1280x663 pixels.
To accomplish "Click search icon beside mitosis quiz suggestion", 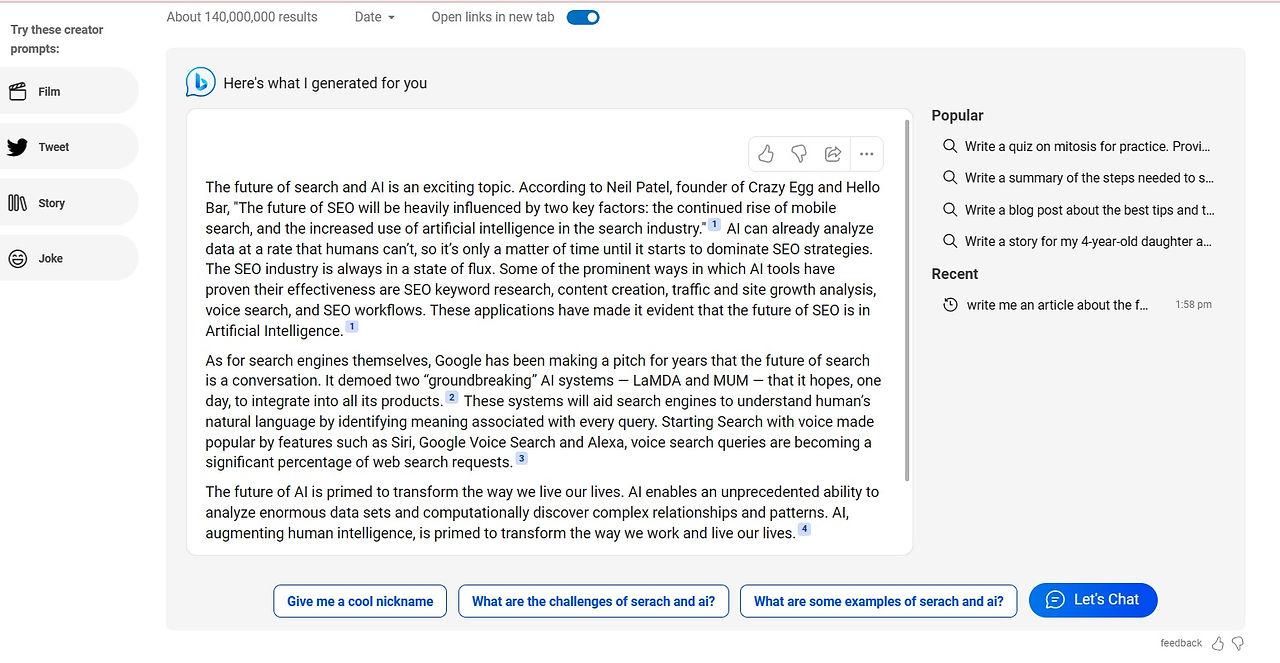I will click(950, 146).
